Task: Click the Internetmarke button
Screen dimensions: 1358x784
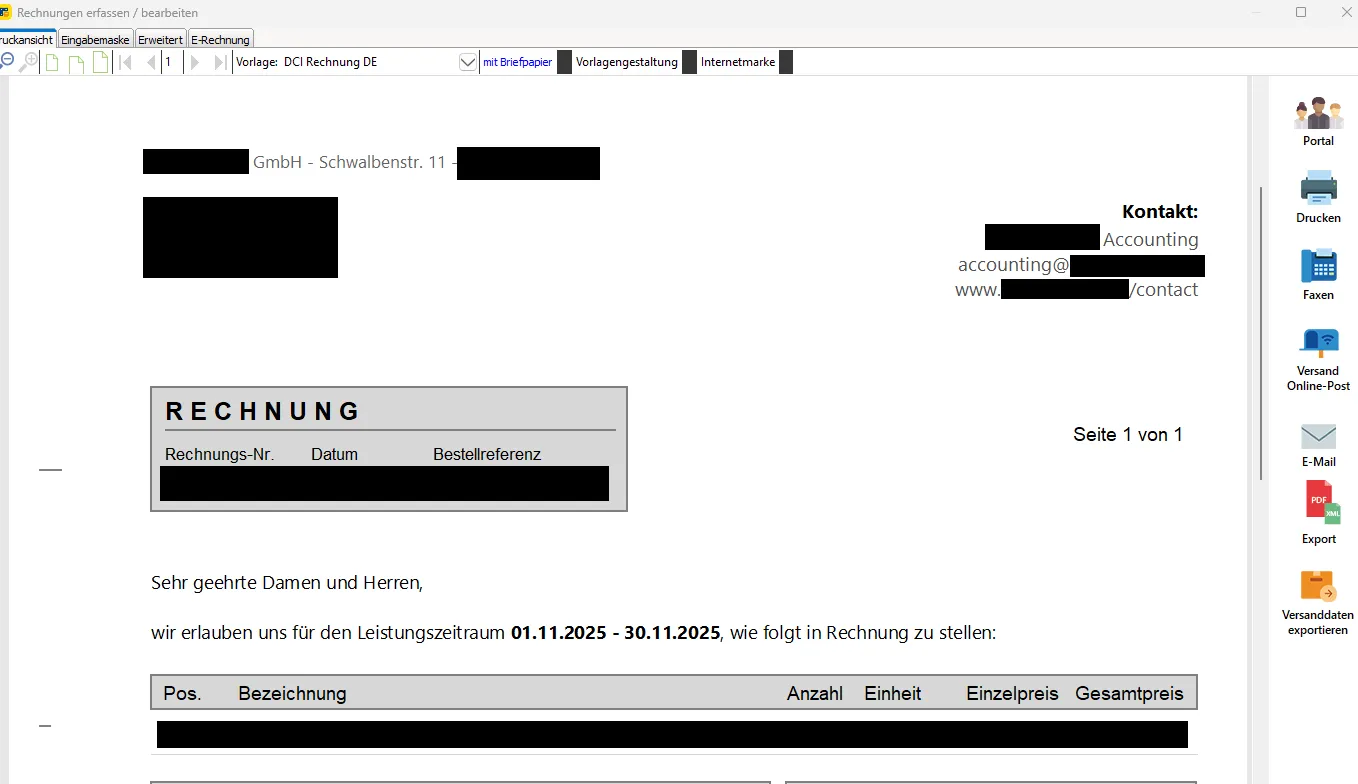Action: point(737,62)
